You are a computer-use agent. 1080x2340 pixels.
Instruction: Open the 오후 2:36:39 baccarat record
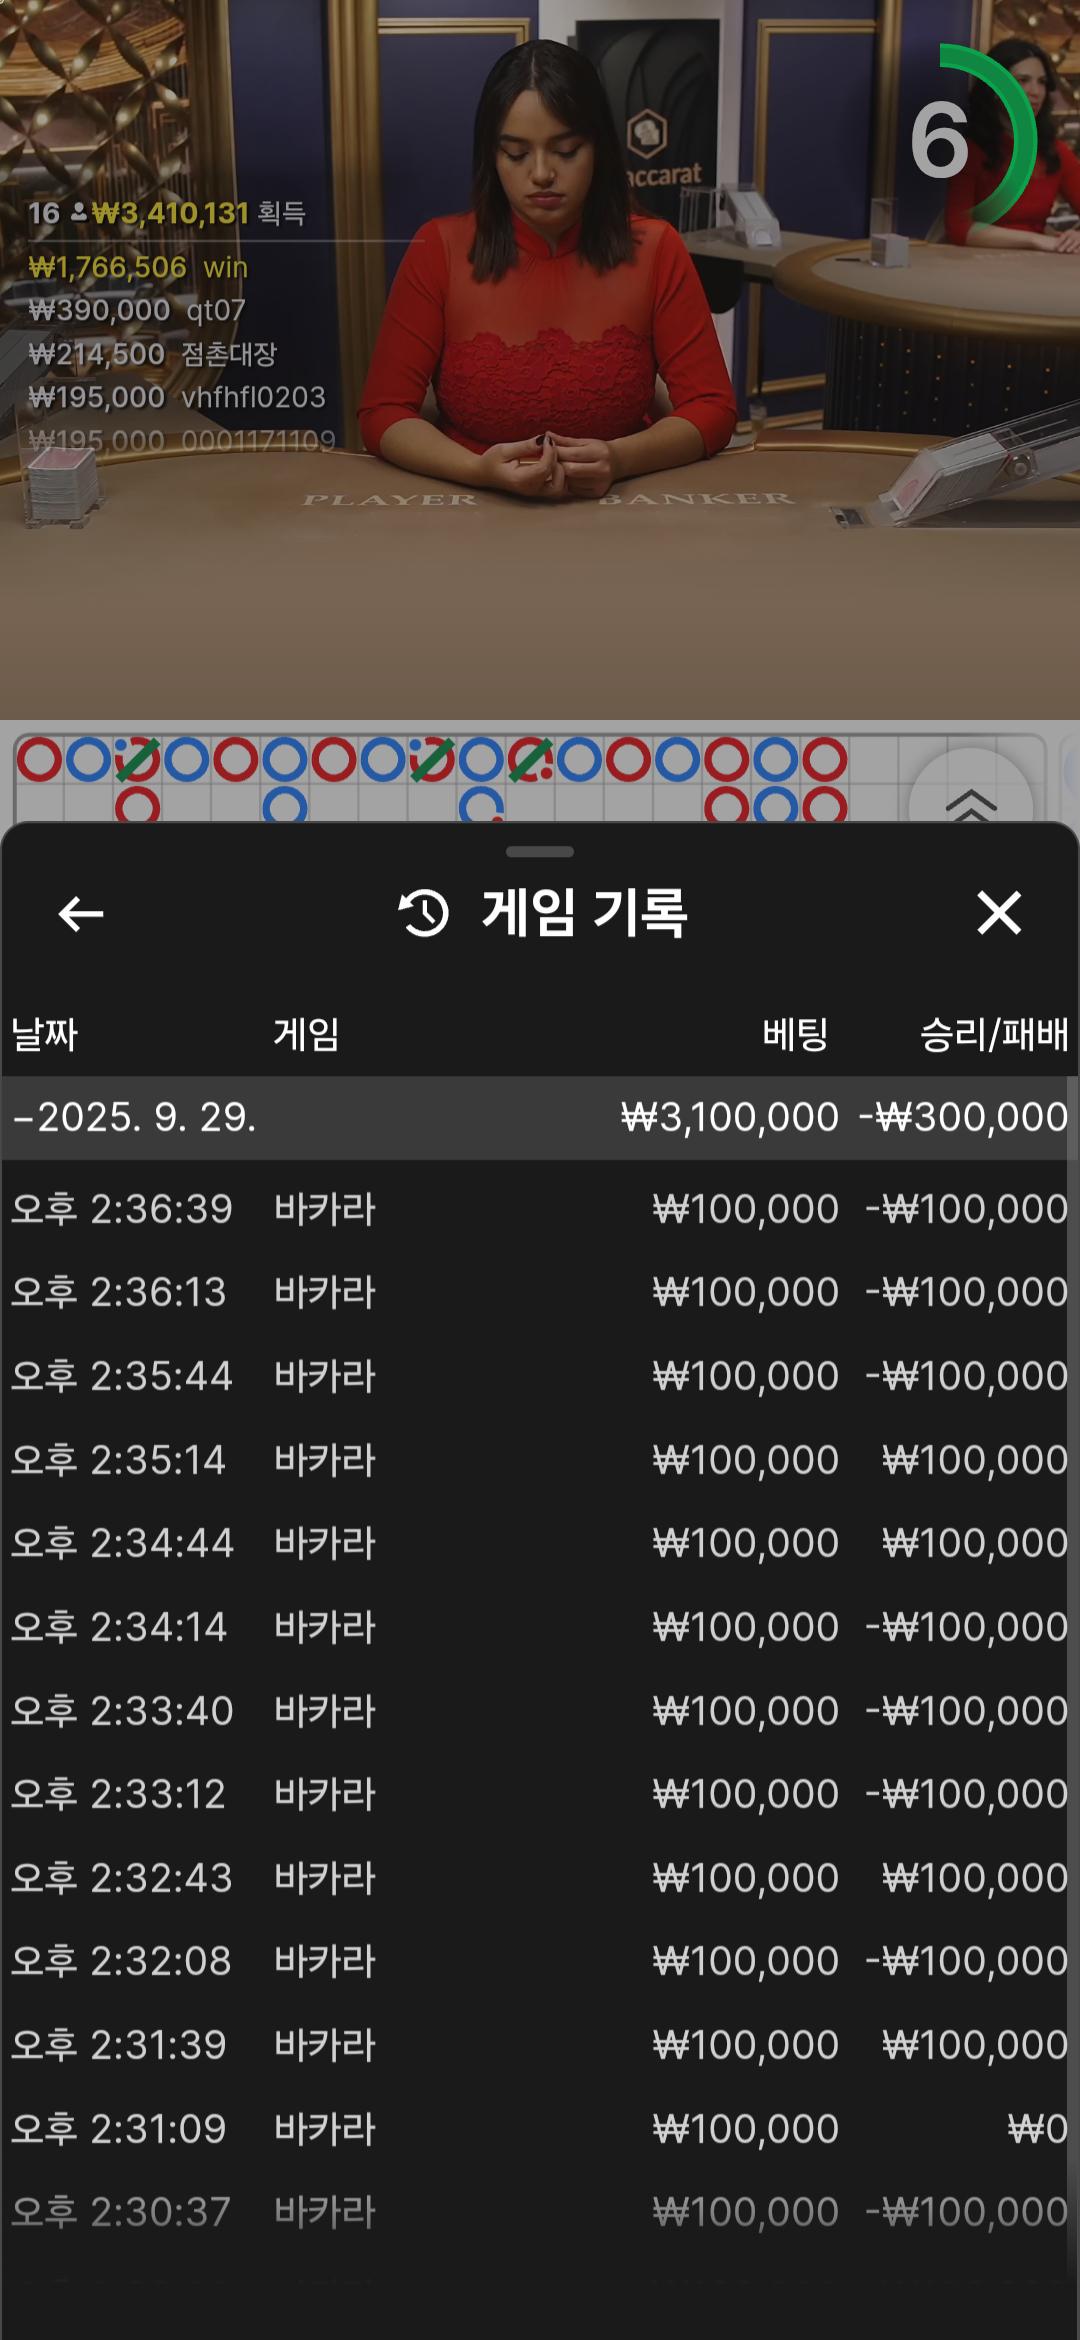coord(540,1209)
